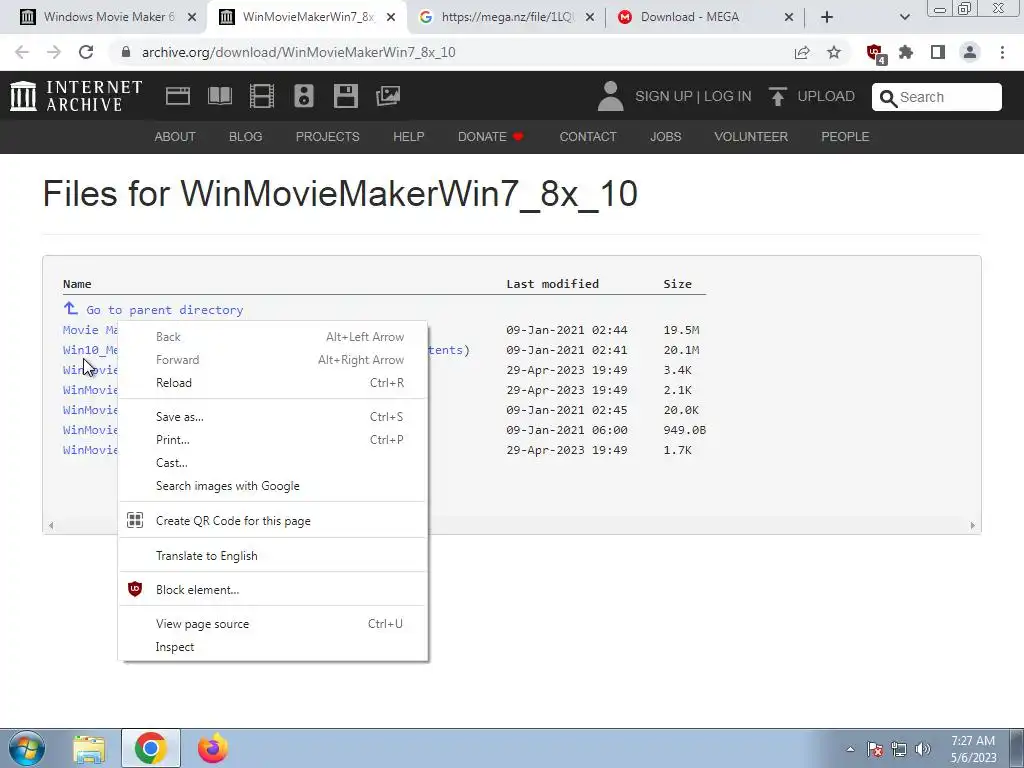Click the upload arrow icon
Image resolution: width=1024 pixels, height=768 pixels.
777,97
